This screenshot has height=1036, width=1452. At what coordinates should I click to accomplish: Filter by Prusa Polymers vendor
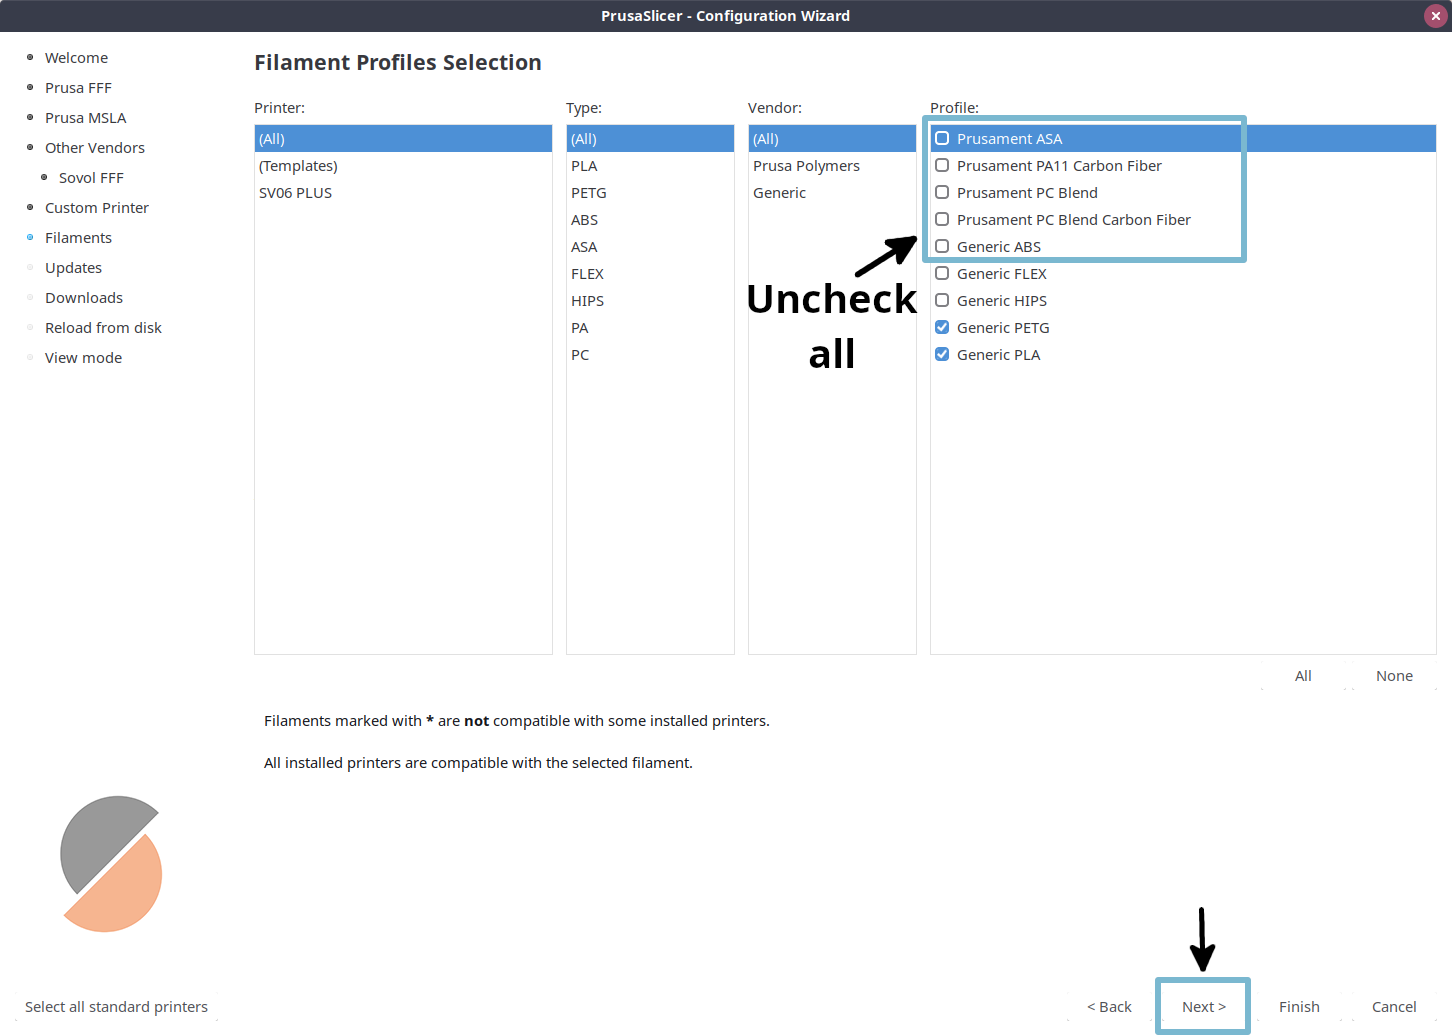[x=832, y=165]
